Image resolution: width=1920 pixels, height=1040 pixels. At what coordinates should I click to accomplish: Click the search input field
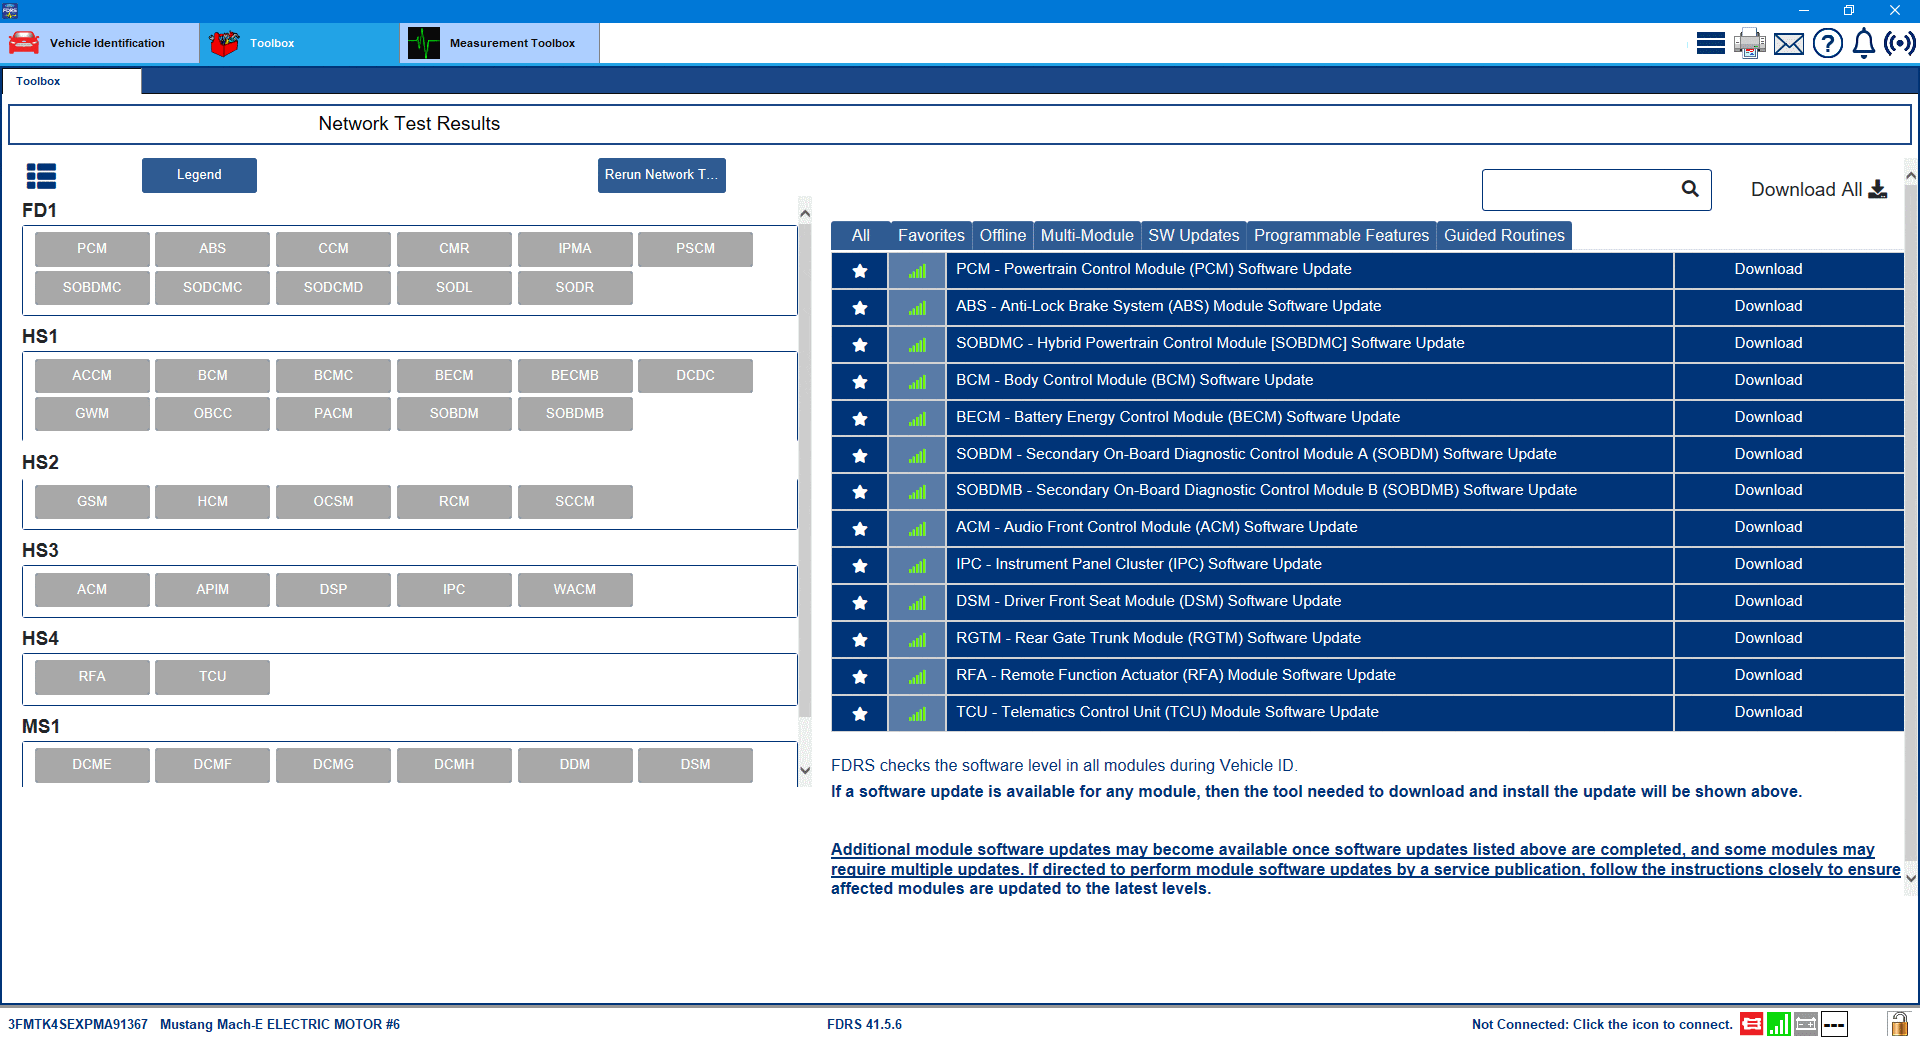point(1580,190)
